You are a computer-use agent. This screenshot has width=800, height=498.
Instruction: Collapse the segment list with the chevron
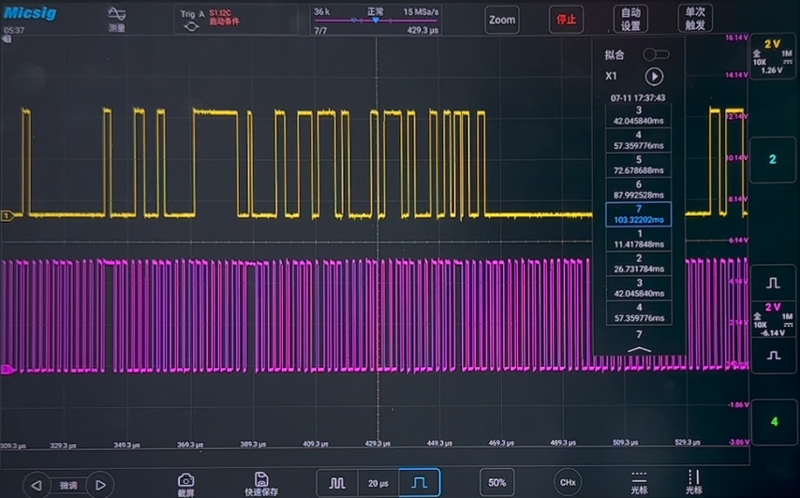[639, 348]
